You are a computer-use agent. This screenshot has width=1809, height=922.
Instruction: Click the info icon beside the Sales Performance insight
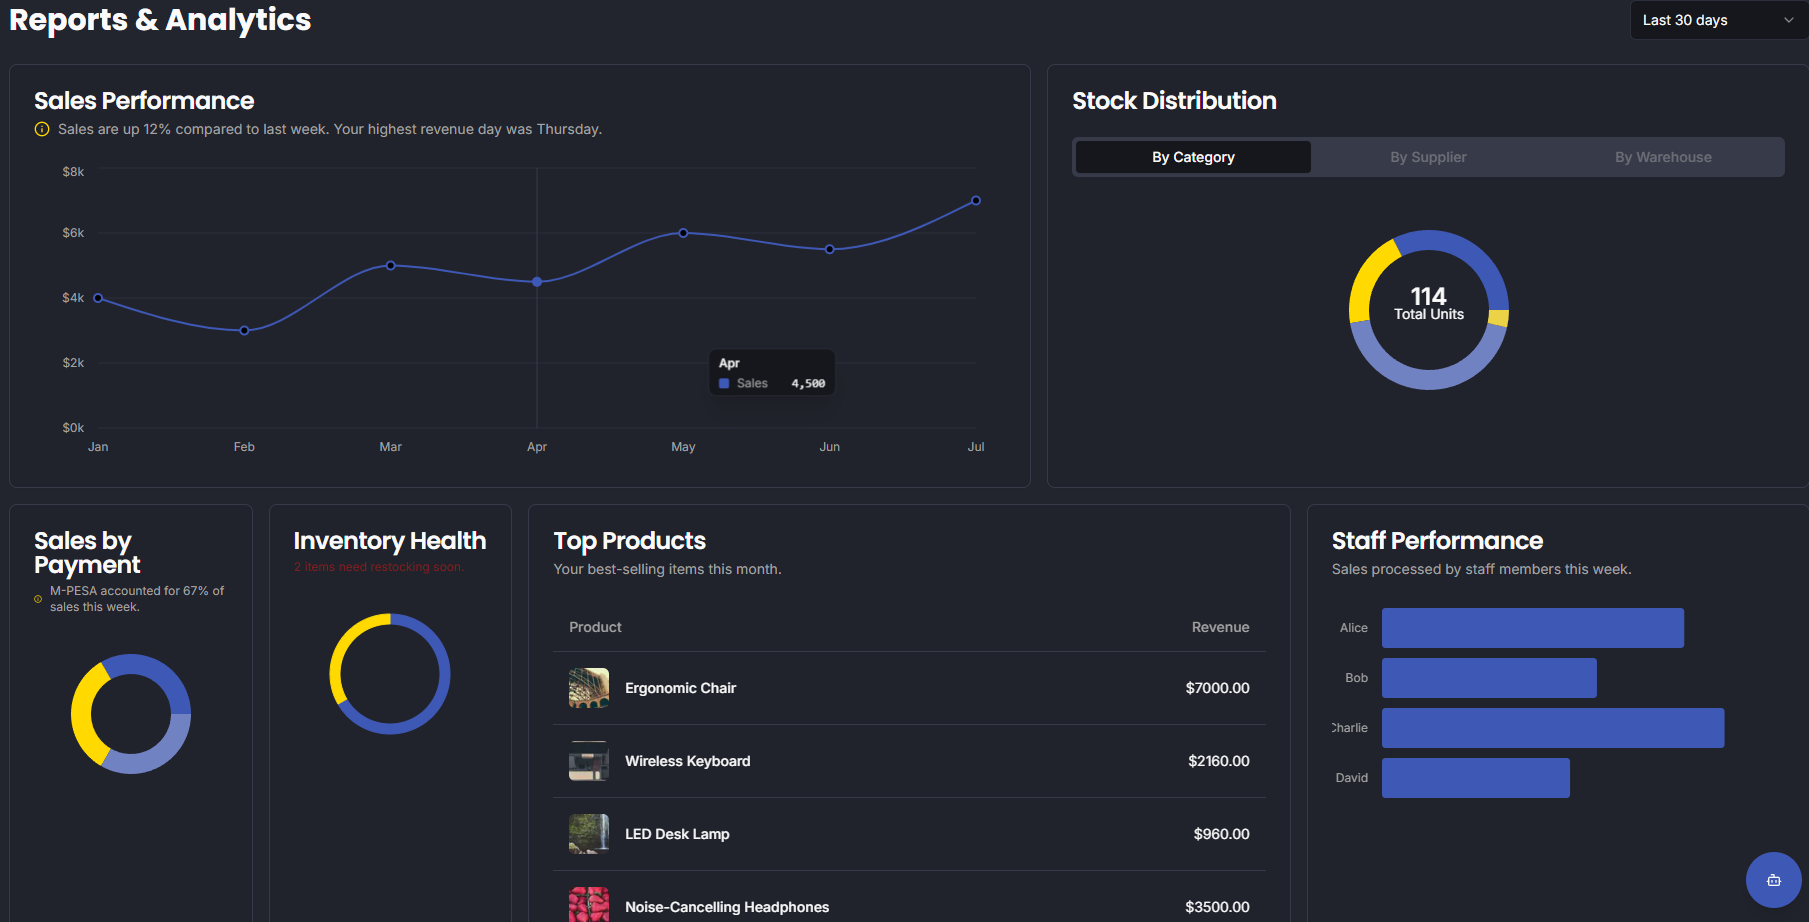click(40, 129)
